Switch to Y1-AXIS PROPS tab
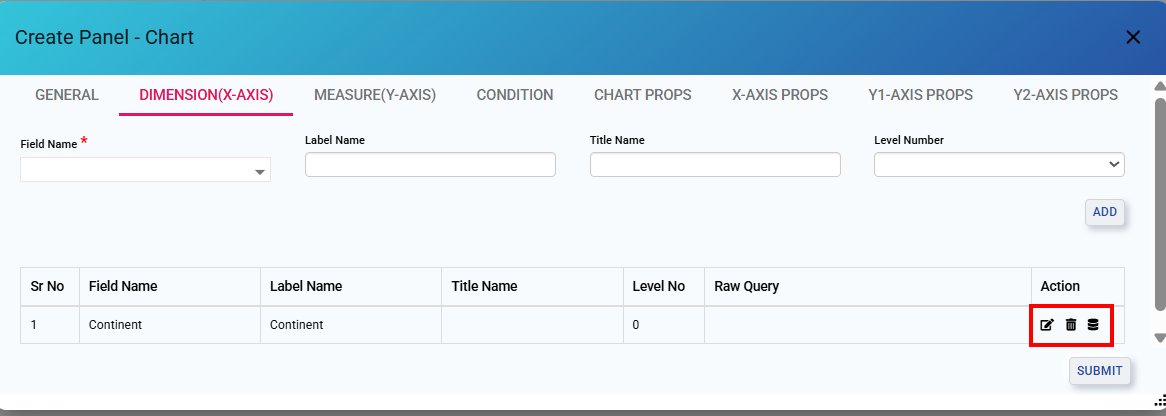 (x=920, y=96)
